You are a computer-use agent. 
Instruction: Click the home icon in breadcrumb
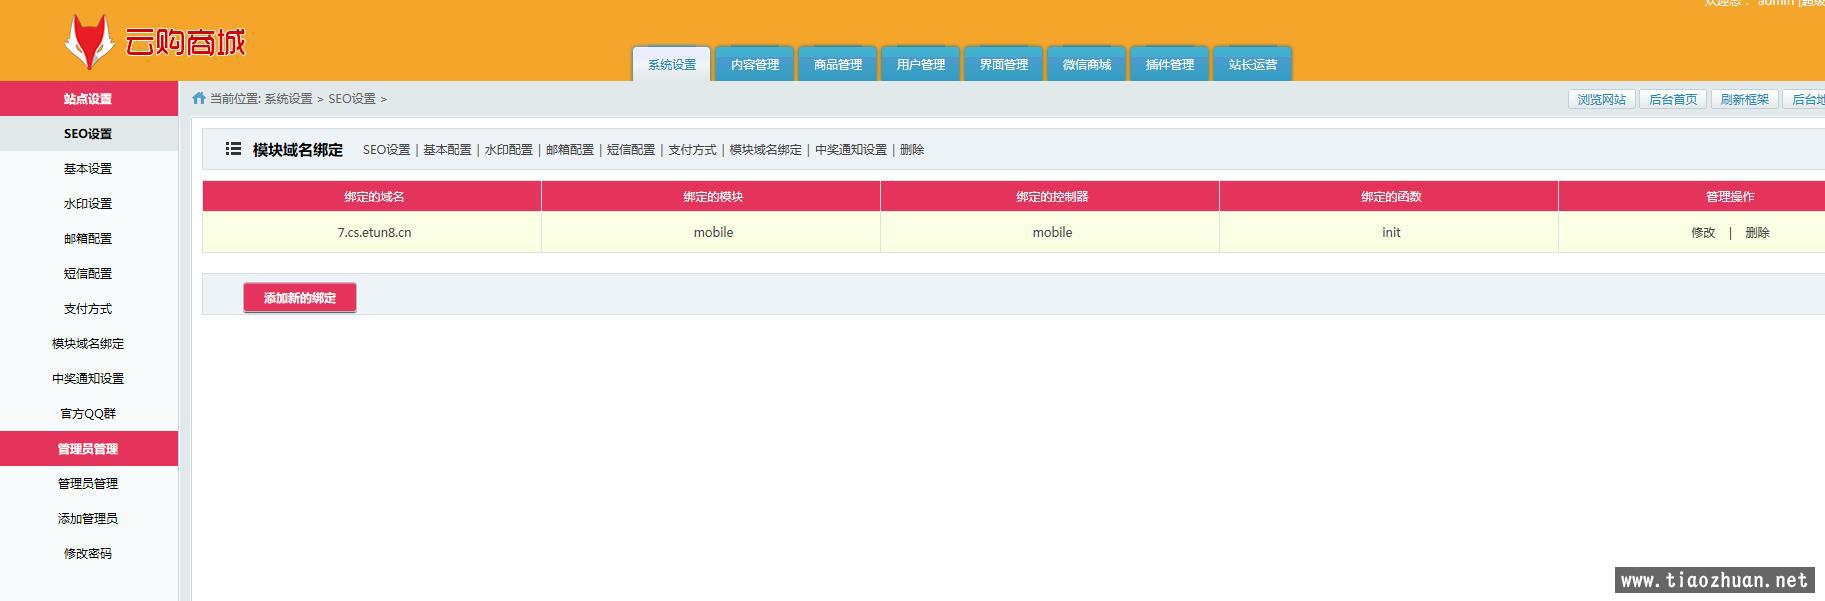[199, 98]
